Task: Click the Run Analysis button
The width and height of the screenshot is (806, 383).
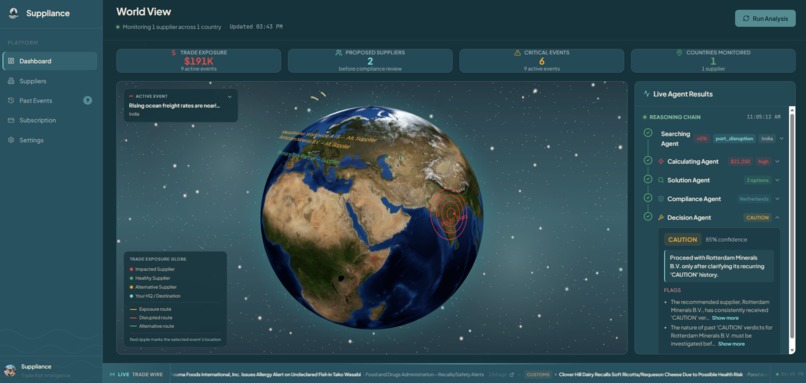Action: pyautogui.click(x=765, y=19)
